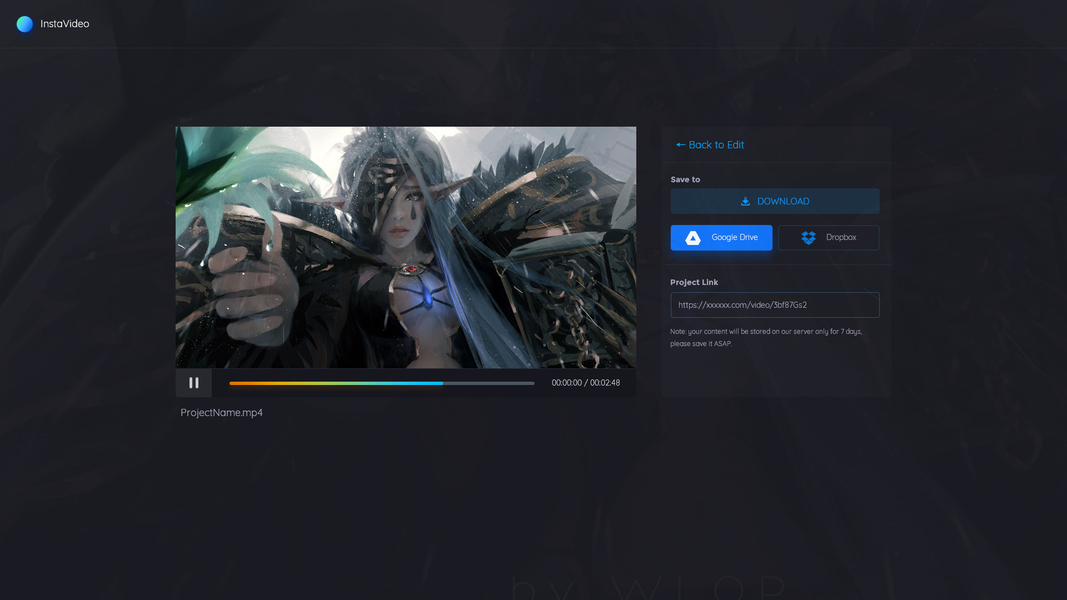Screen dimensions: 1067x600
Task: Click the 00:00:00 / 00:02:48 timestamp
Action: (586, 383)
